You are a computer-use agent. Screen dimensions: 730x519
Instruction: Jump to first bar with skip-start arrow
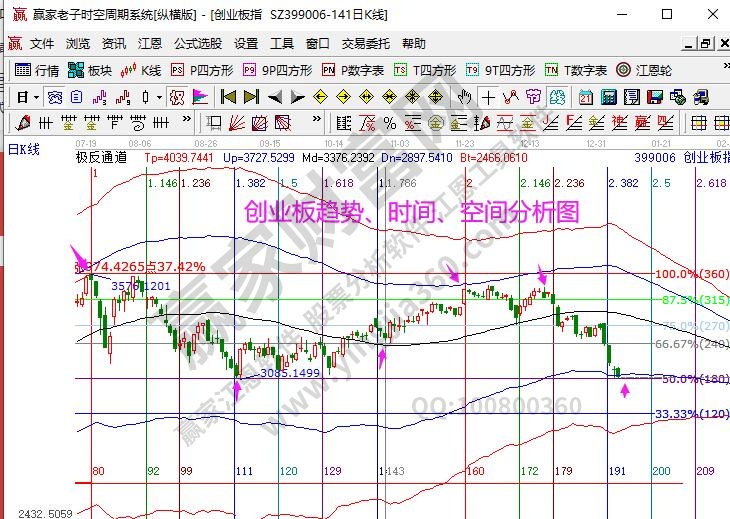click(227, 97)
